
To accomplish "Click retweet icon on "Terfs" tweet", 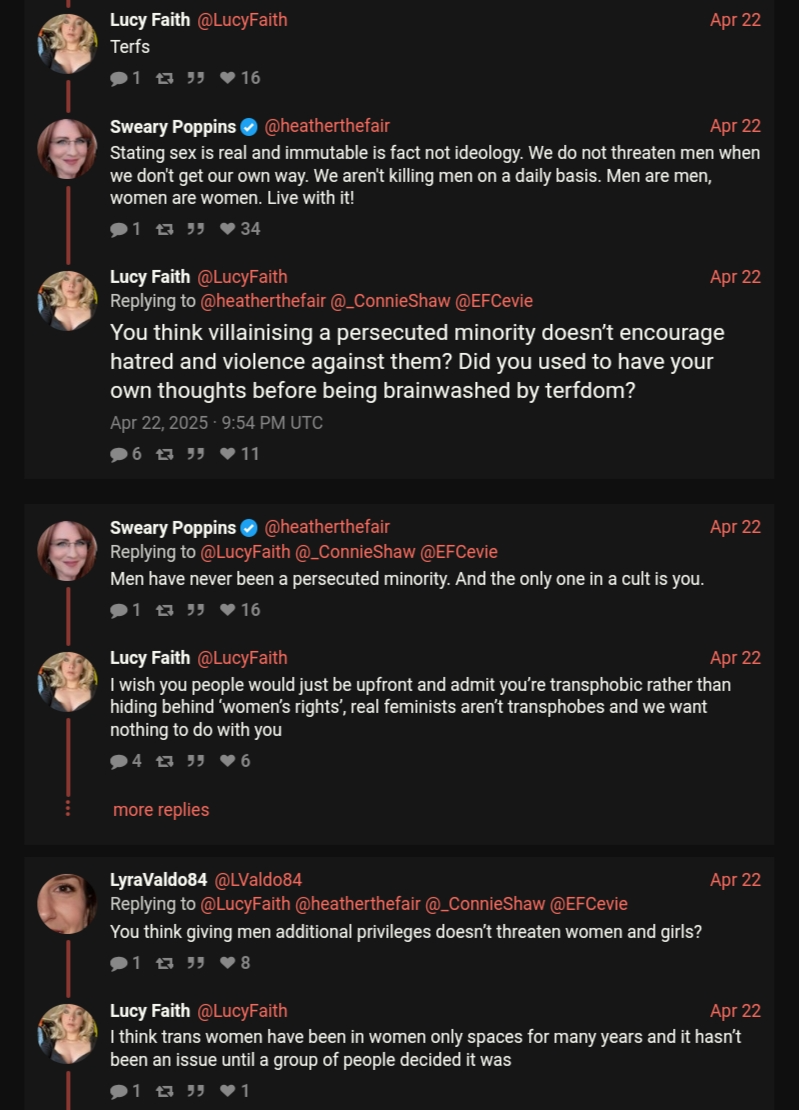I will [165, 78].
